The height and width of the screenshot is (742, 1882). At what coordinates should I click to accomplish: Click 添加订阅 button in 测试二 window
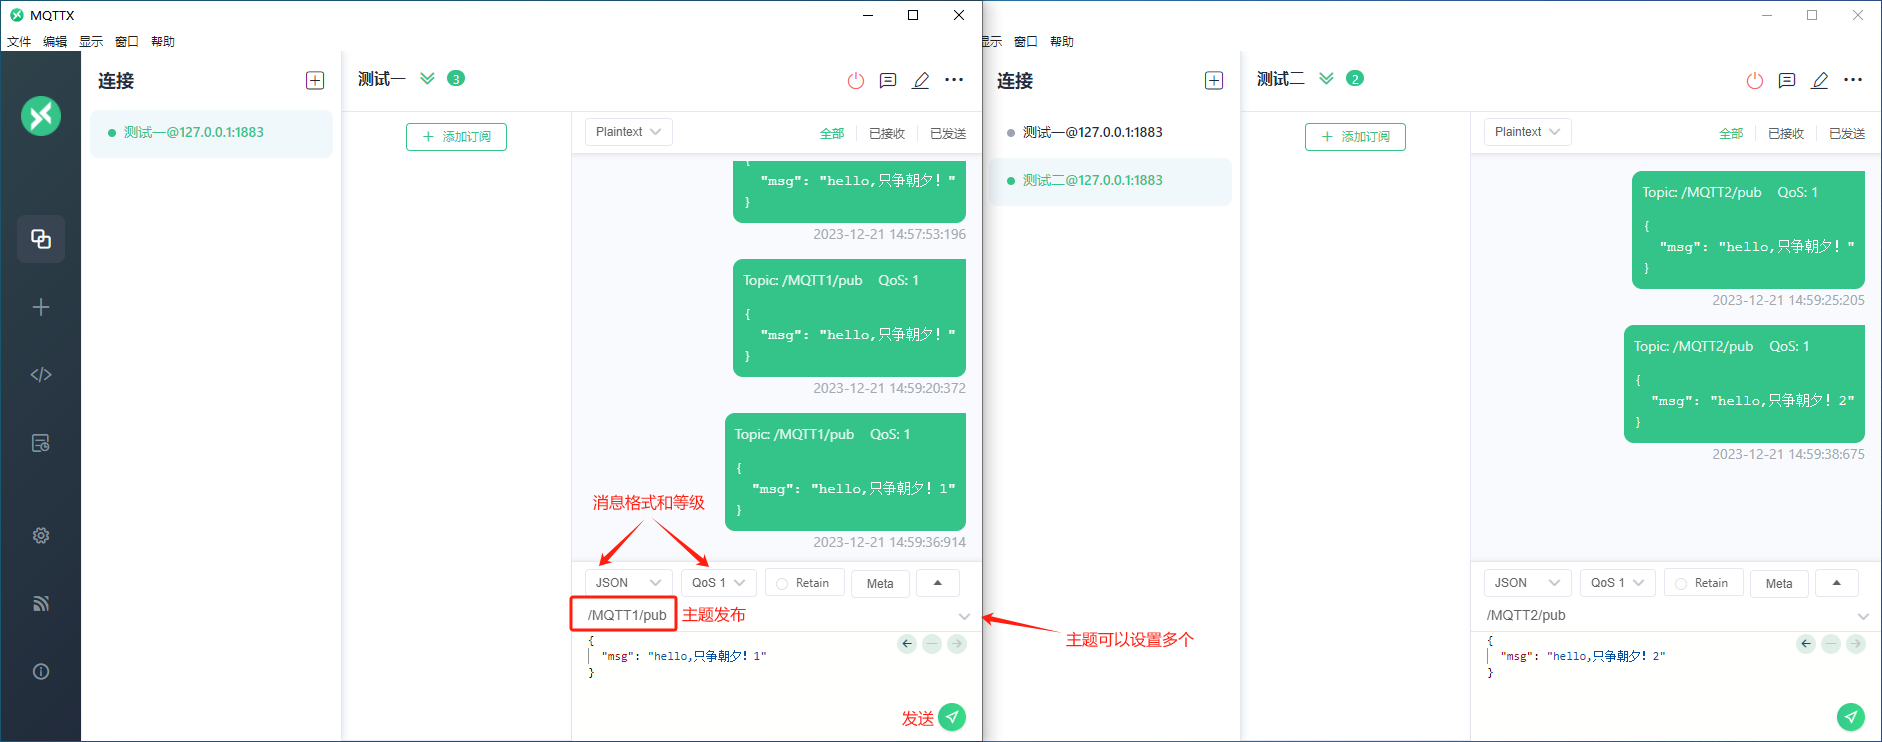(x=1355, y=137)
